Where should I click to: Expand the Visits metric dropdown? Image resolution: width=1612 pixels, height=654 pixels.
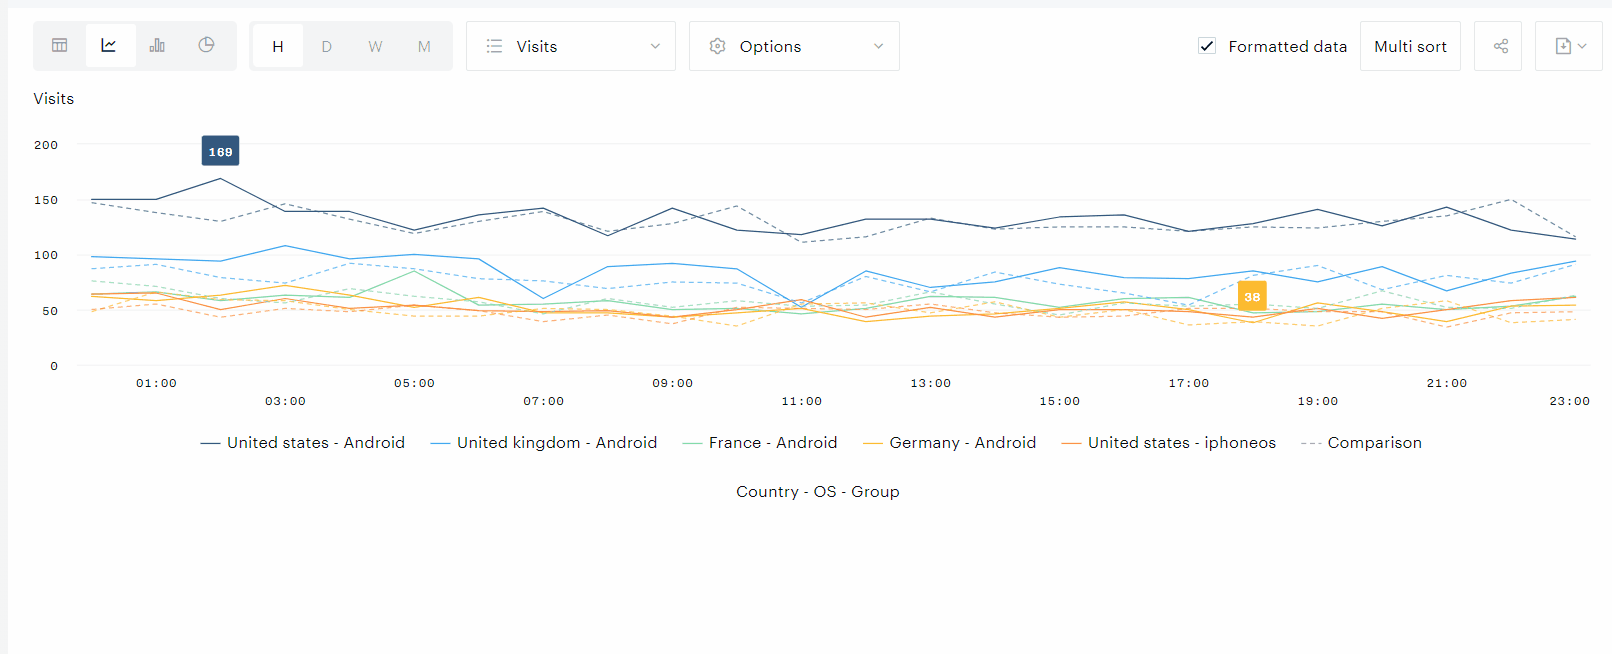655,46
